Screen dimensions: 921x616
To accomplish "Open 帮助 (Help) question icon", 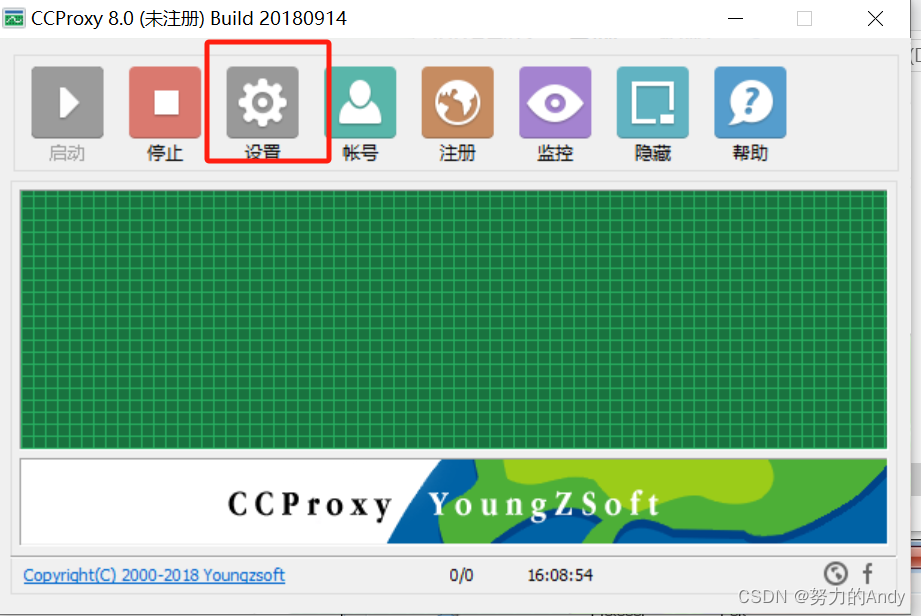I will pos(750,102).
